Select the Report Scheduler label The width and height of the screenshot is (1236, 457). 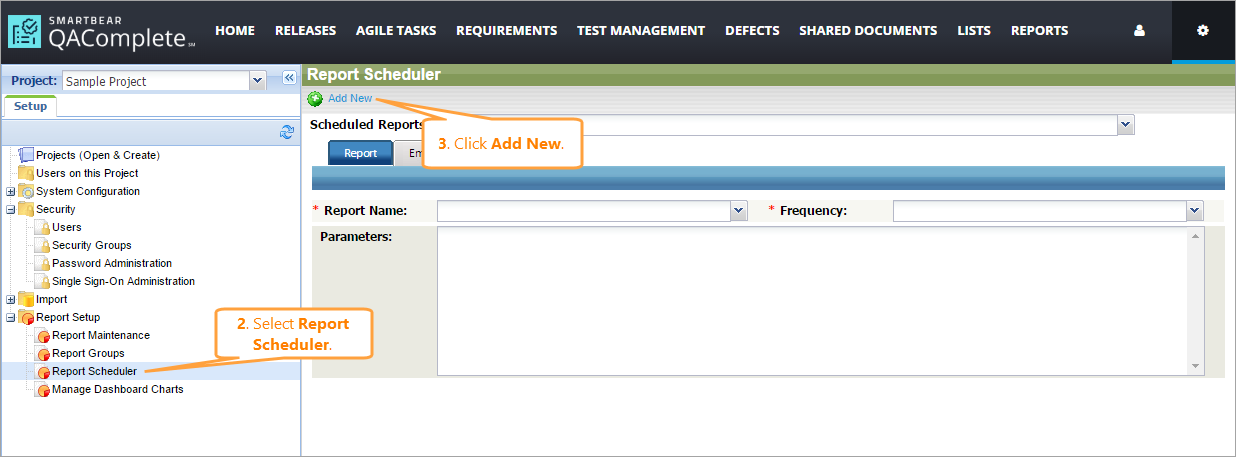[94, 371]
